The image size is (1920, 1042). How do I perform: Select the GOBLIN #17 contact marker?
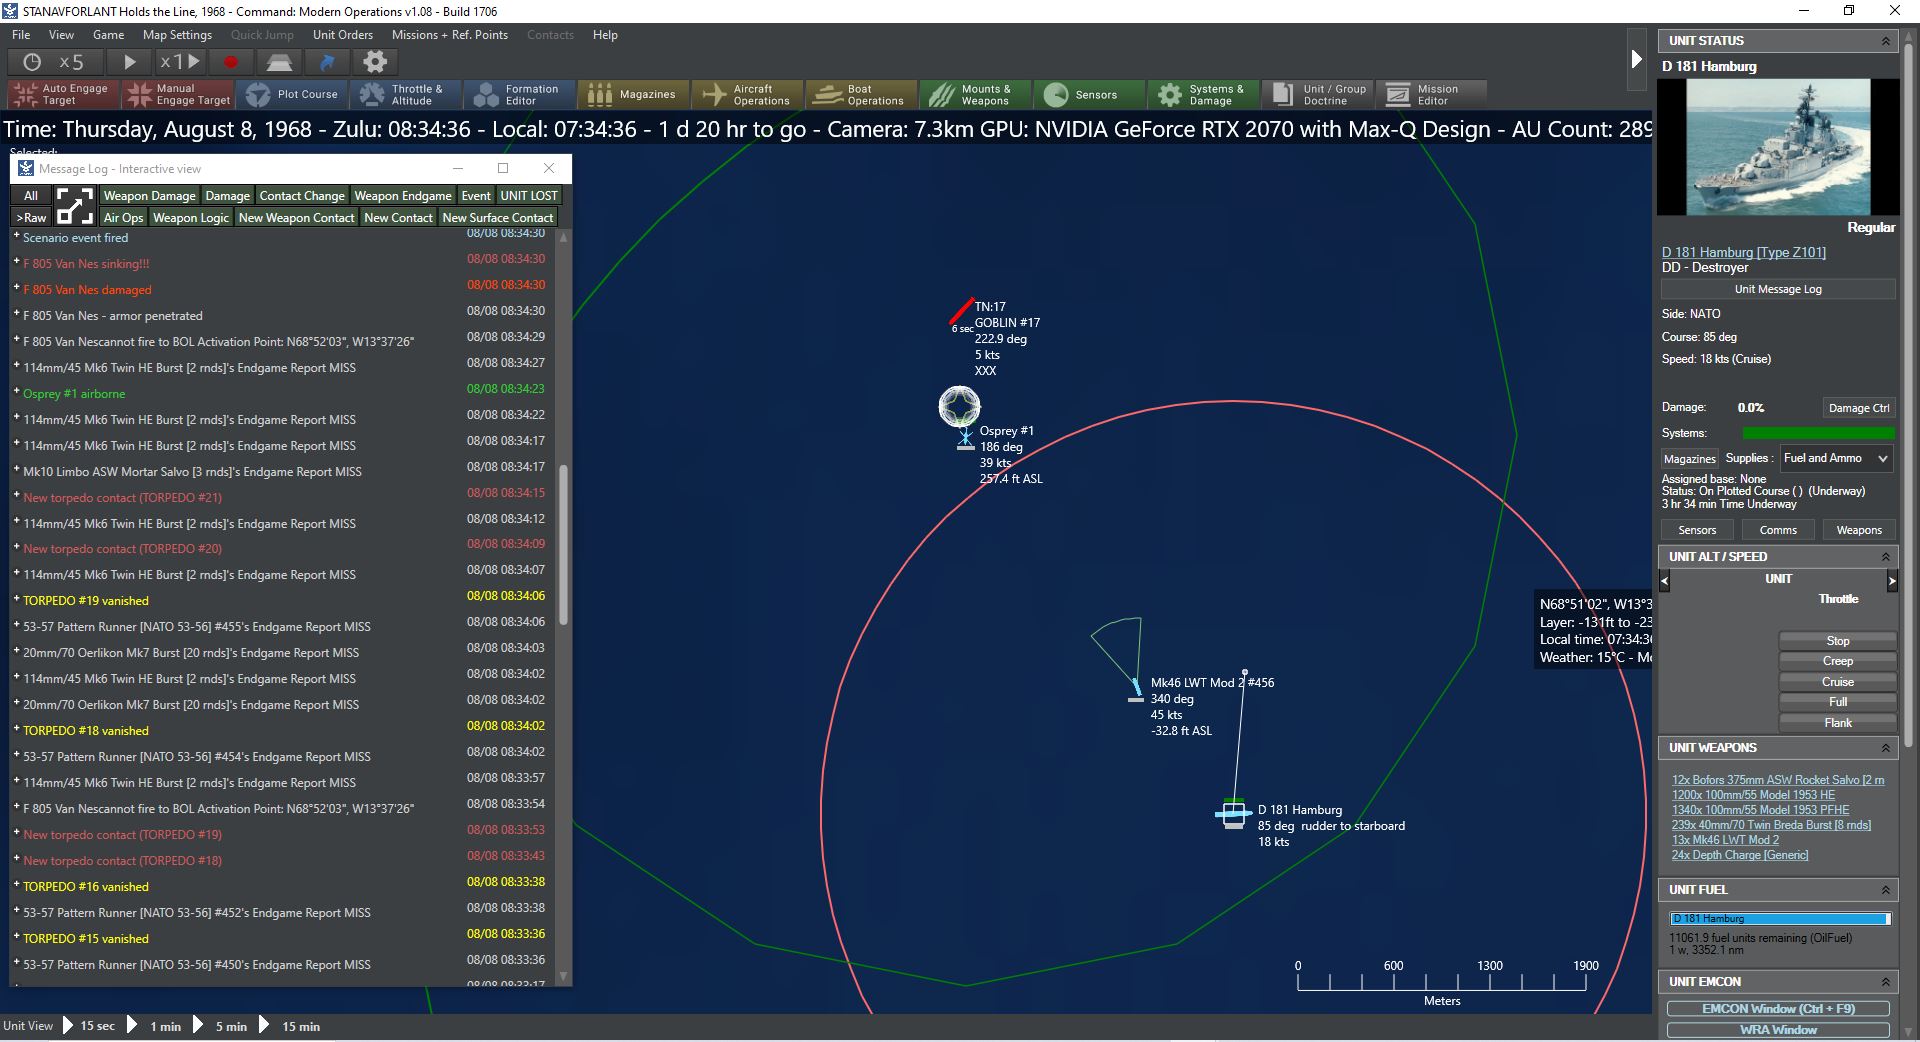point(961,311)
